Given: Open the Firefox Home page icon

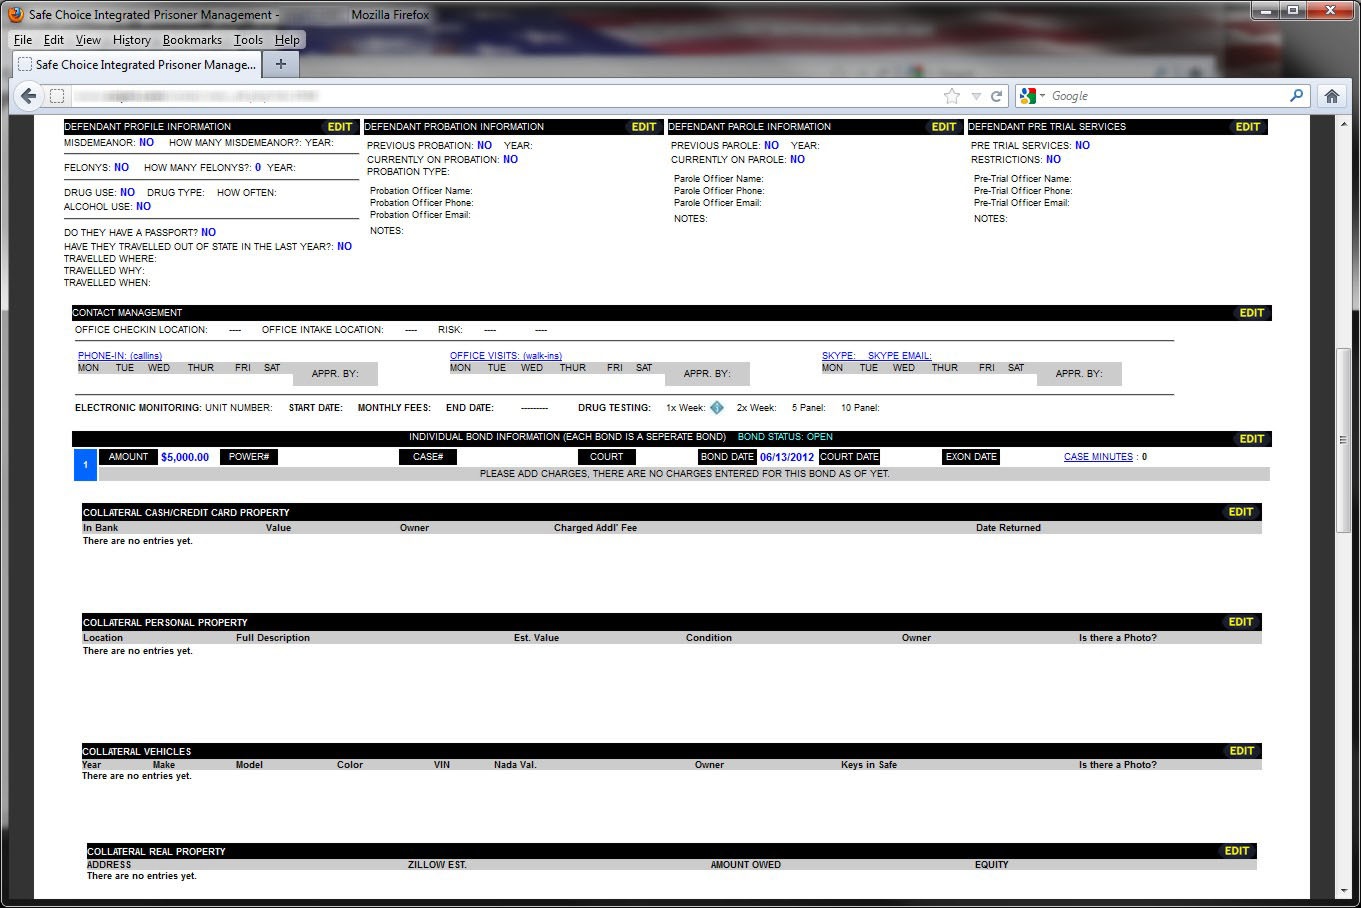Looking at the screenshot, I should (x=1332, y=96).
